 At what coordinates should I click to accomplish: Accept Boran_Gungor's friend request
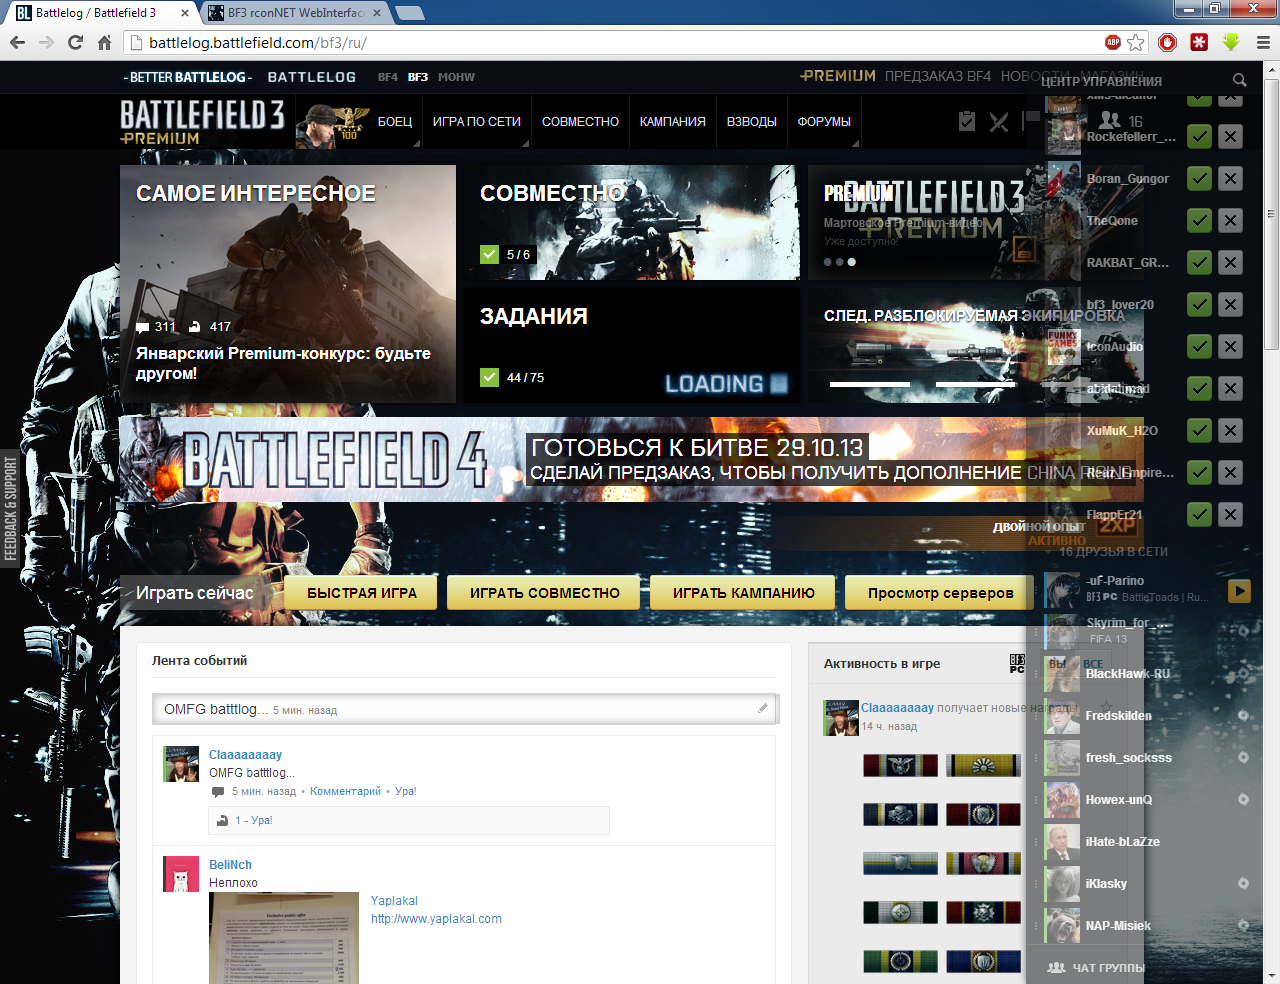click(1200, 179)
